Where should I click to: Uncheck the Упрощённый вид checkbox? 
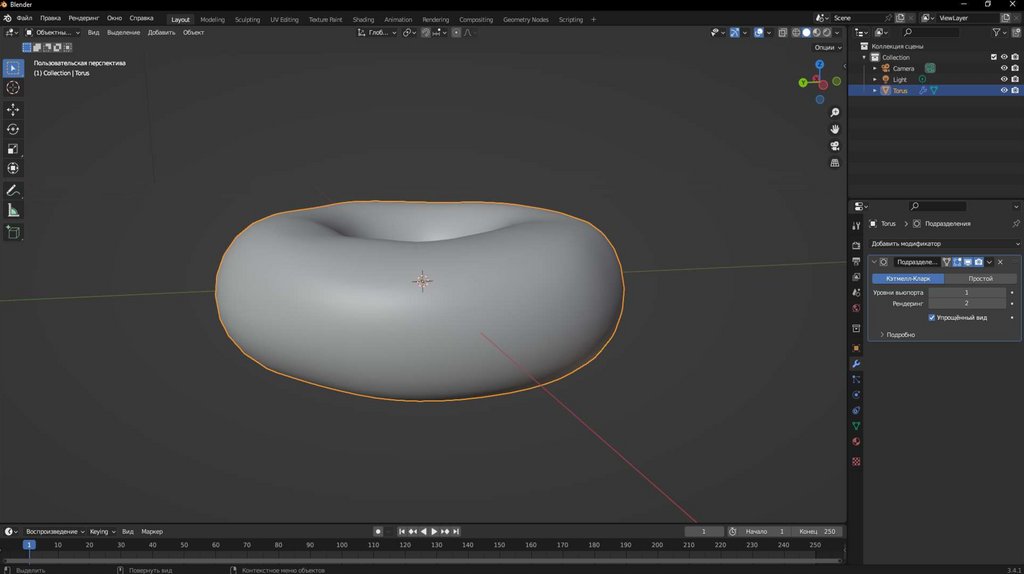pyautogui.click(x=932, y=318)
